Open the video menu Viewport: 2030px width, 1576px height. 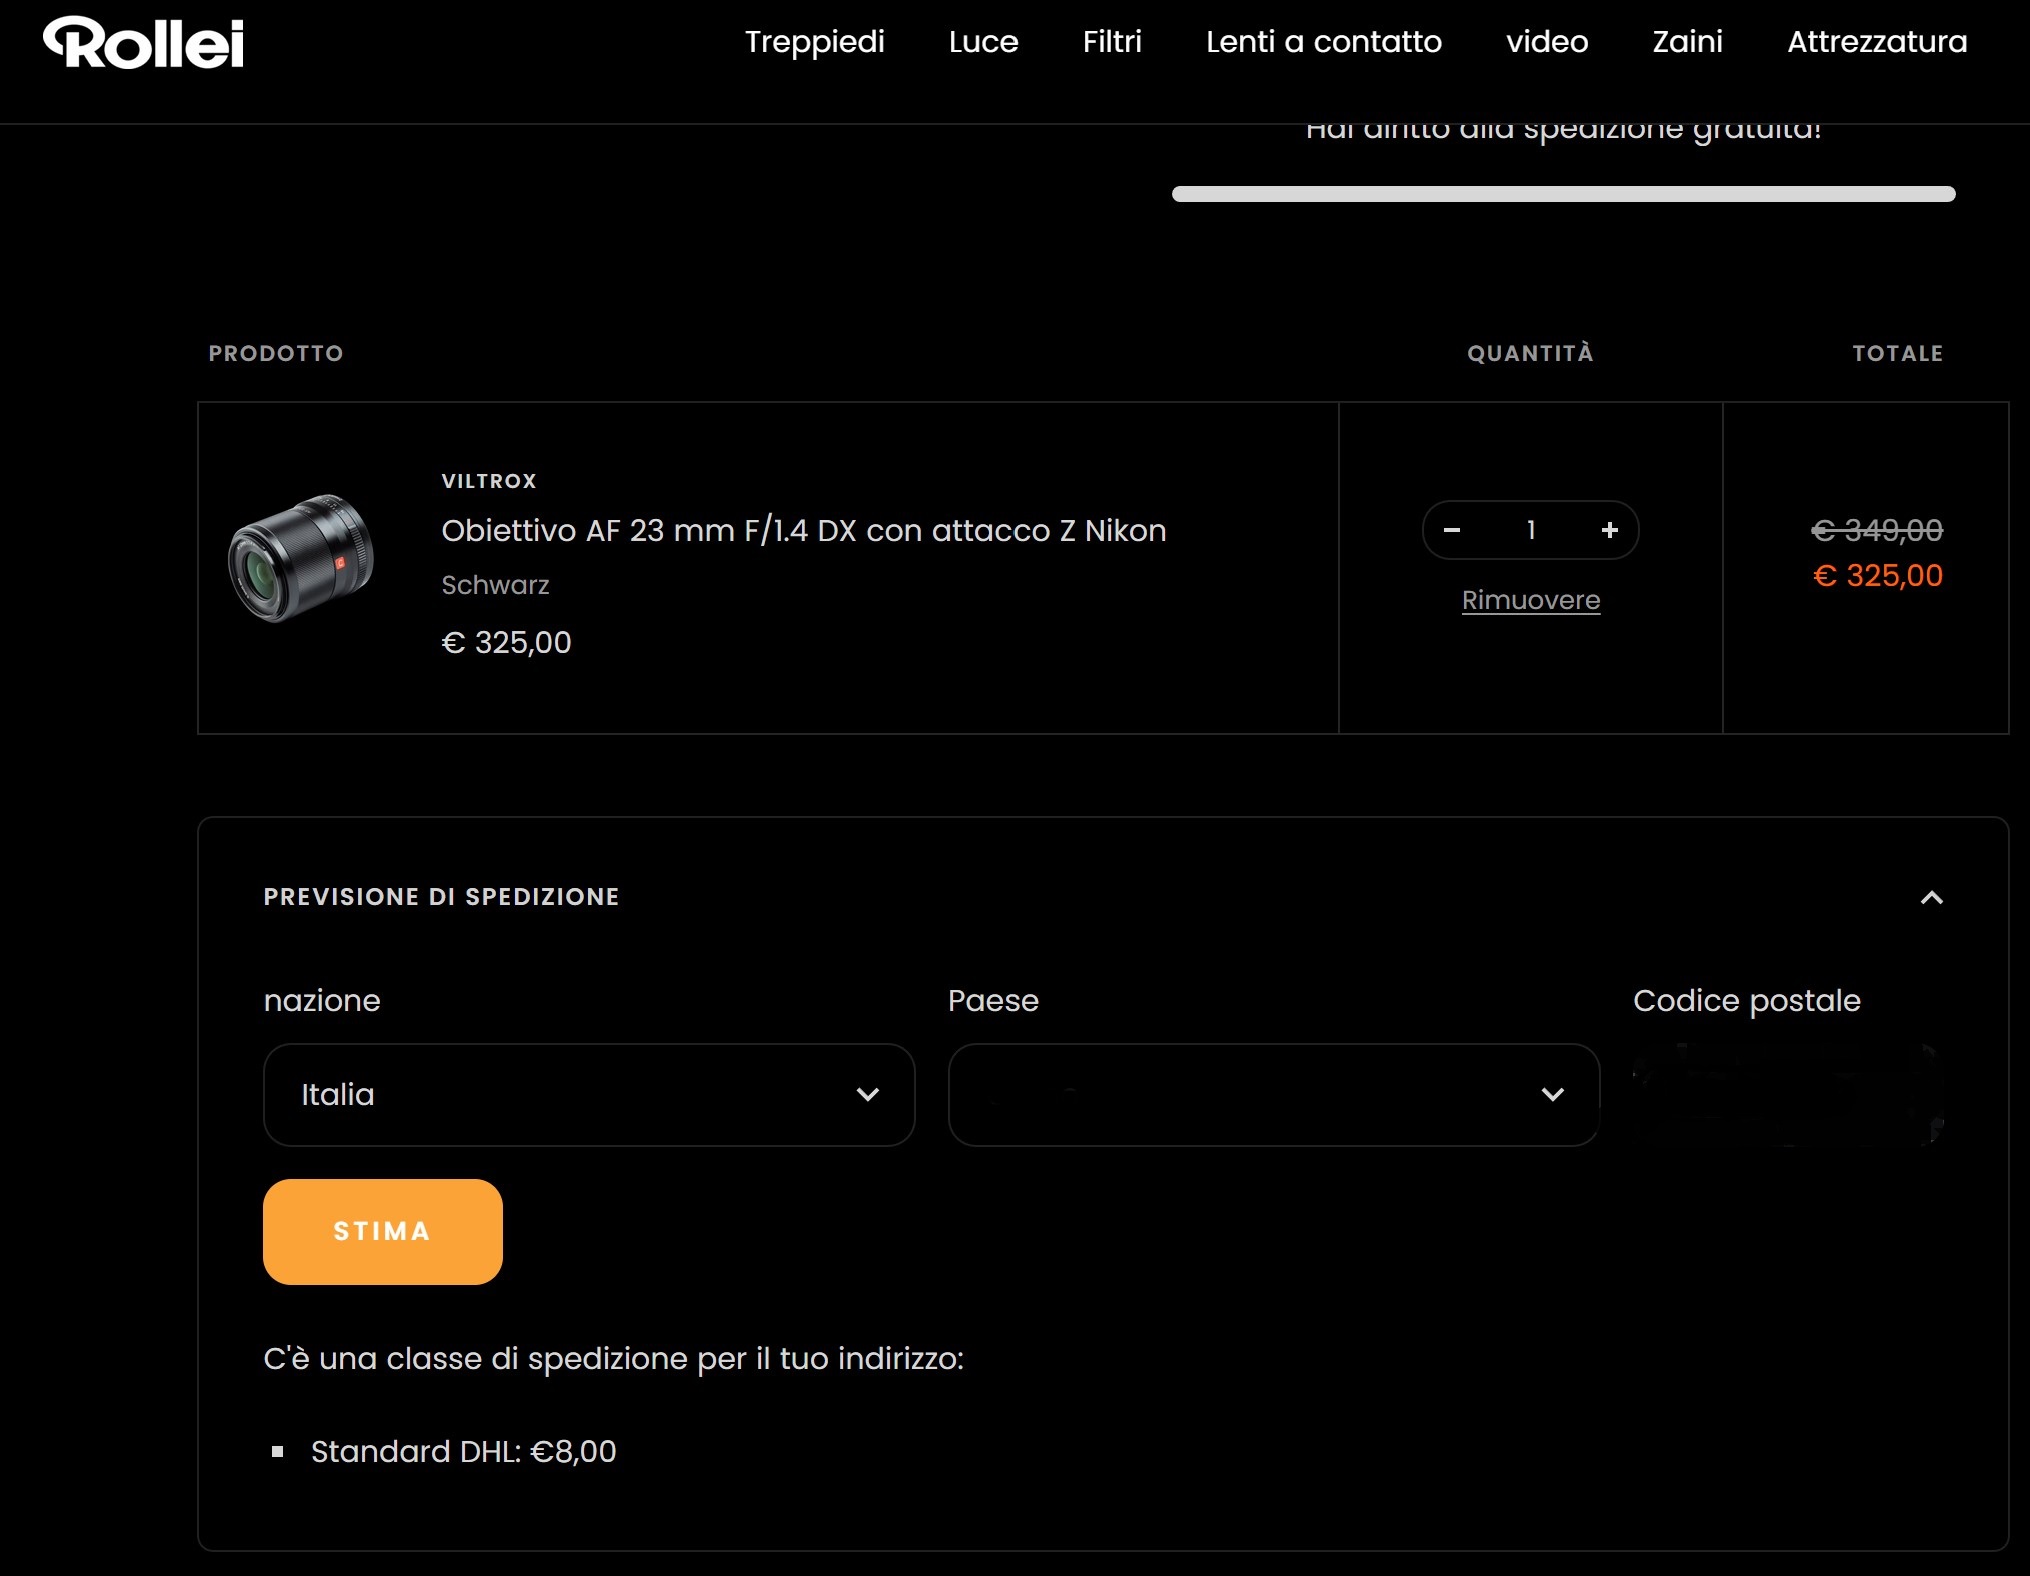[1547, 42]
